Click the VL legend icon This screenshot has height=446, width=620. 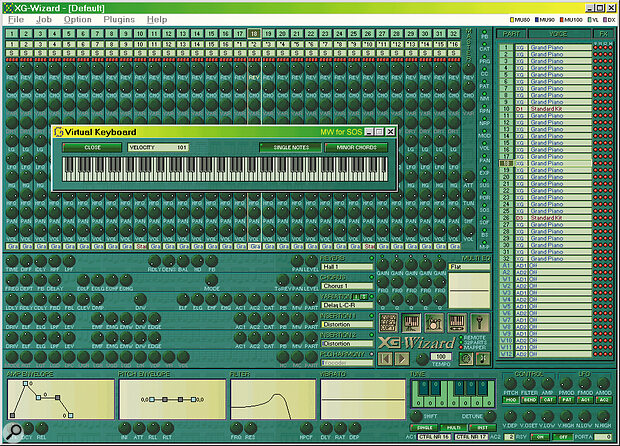(x=590, y=19)
